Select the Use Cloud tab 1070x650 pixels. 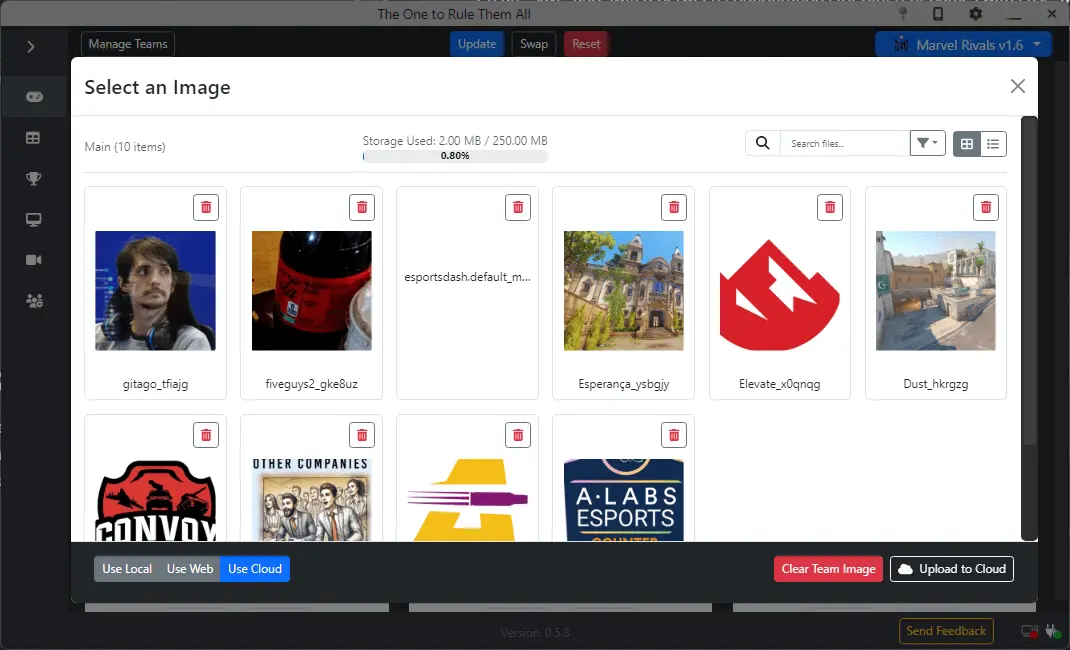coord(255,569)
